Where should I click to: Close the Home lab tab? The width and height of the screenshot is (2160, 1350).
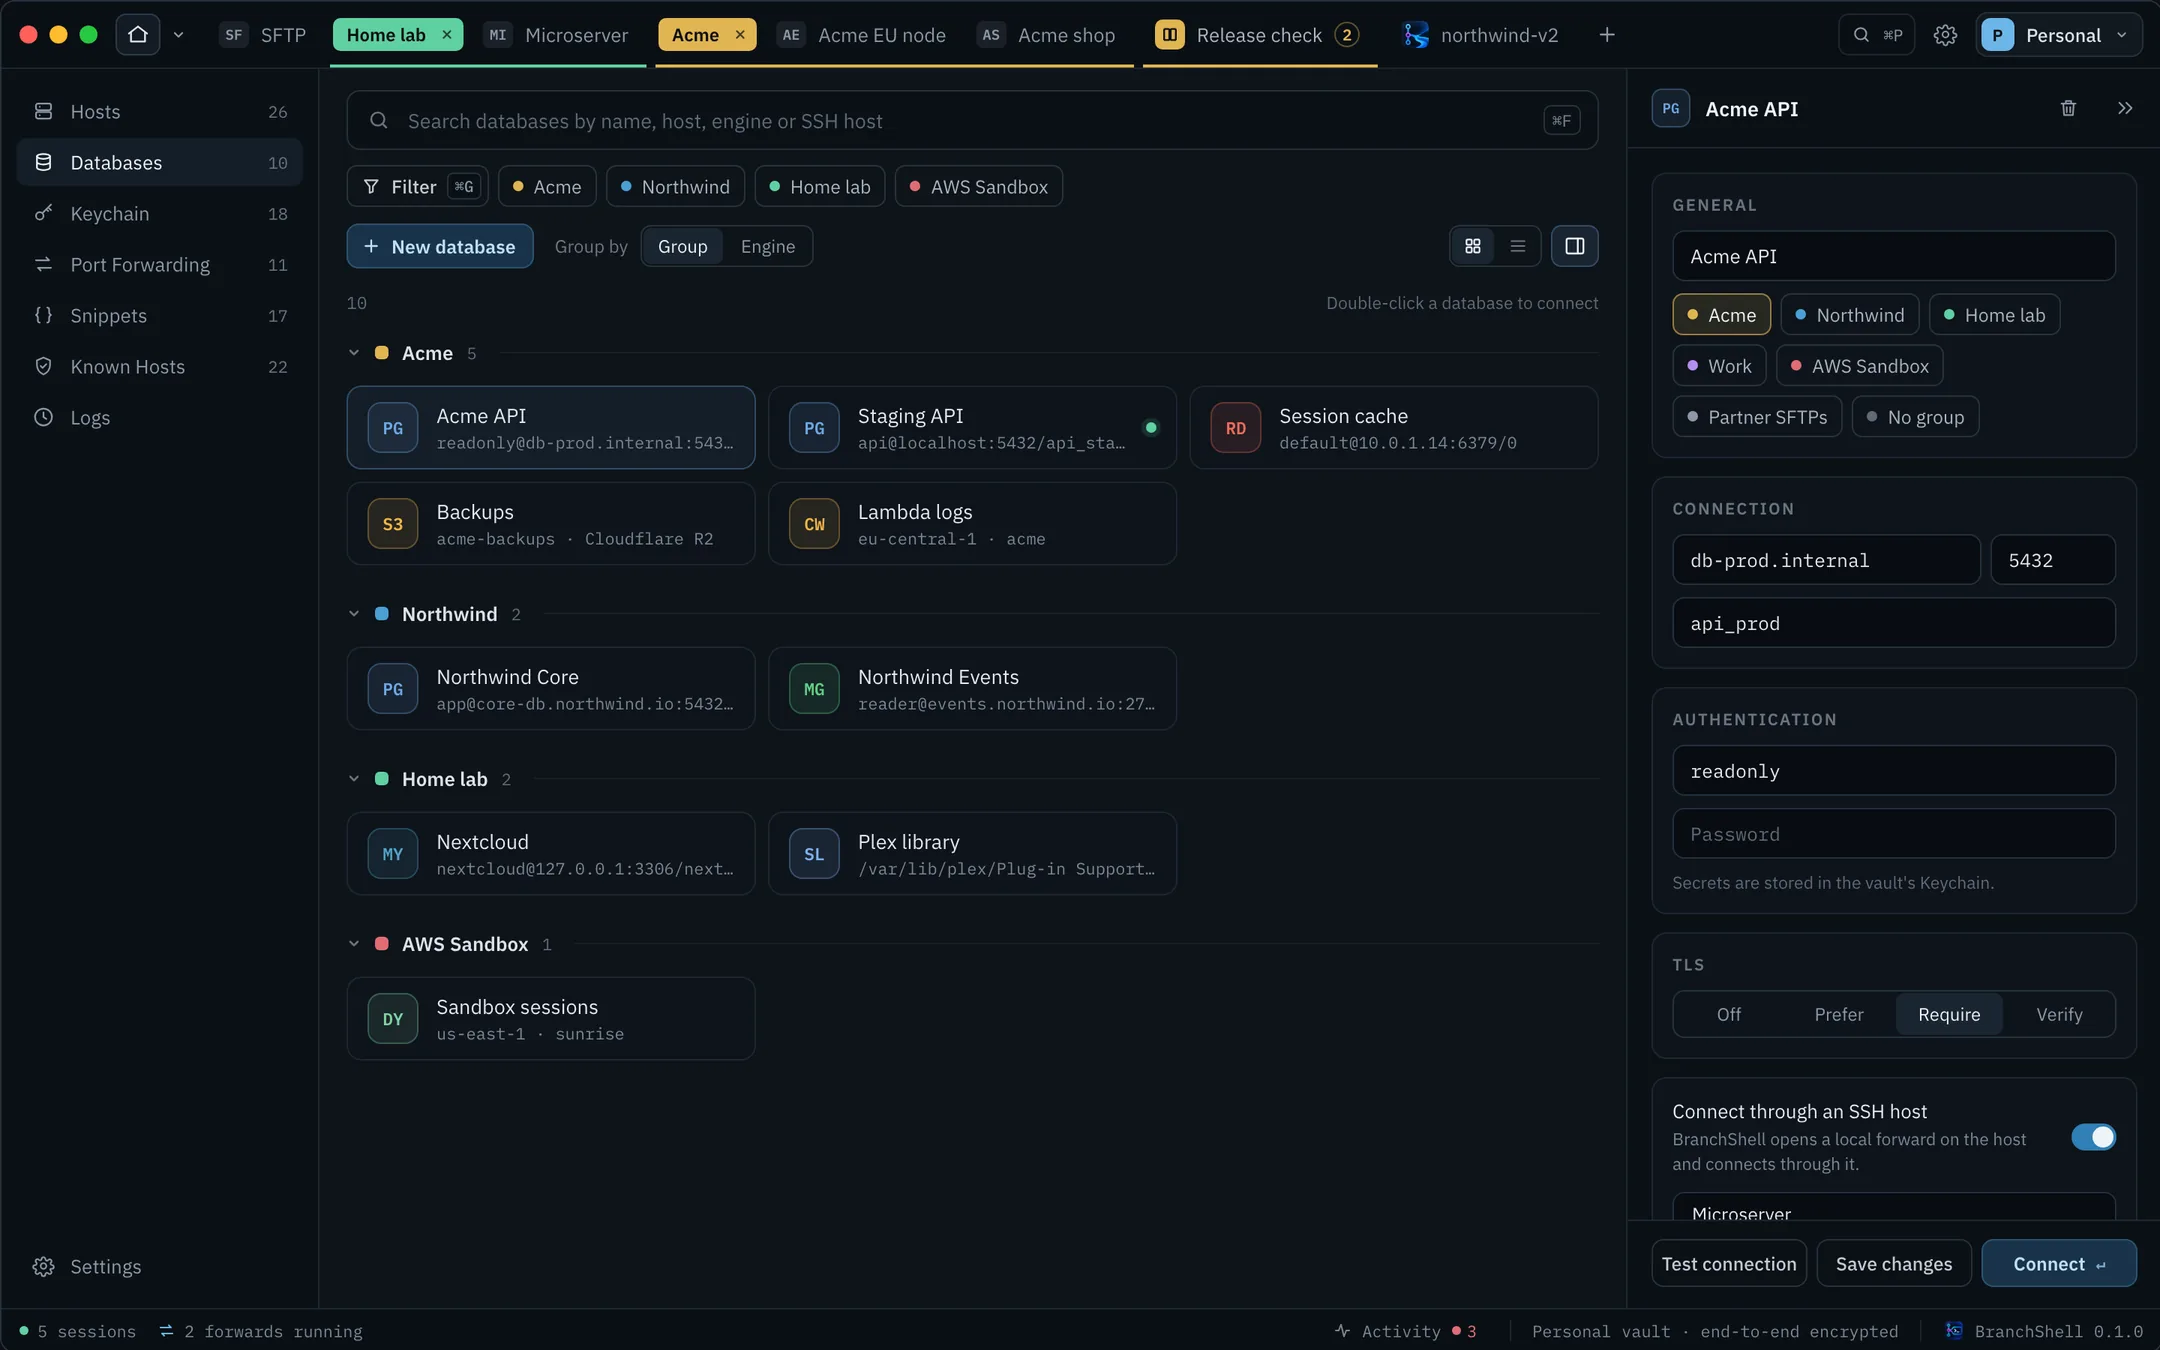[447, 35]
